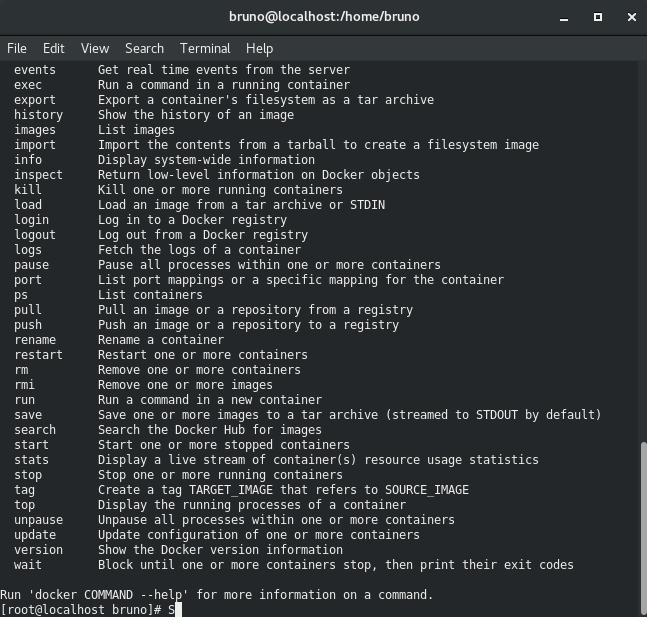Image resolution: width=647 pixels, height=617 pixels.
Task: Click the 'tag' command name
Action: click(24, 489)
